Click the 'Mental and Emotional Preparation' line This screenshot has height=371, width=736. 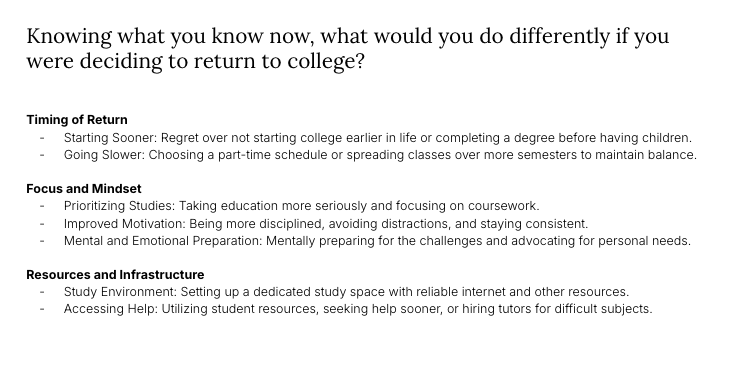[377, 241]
